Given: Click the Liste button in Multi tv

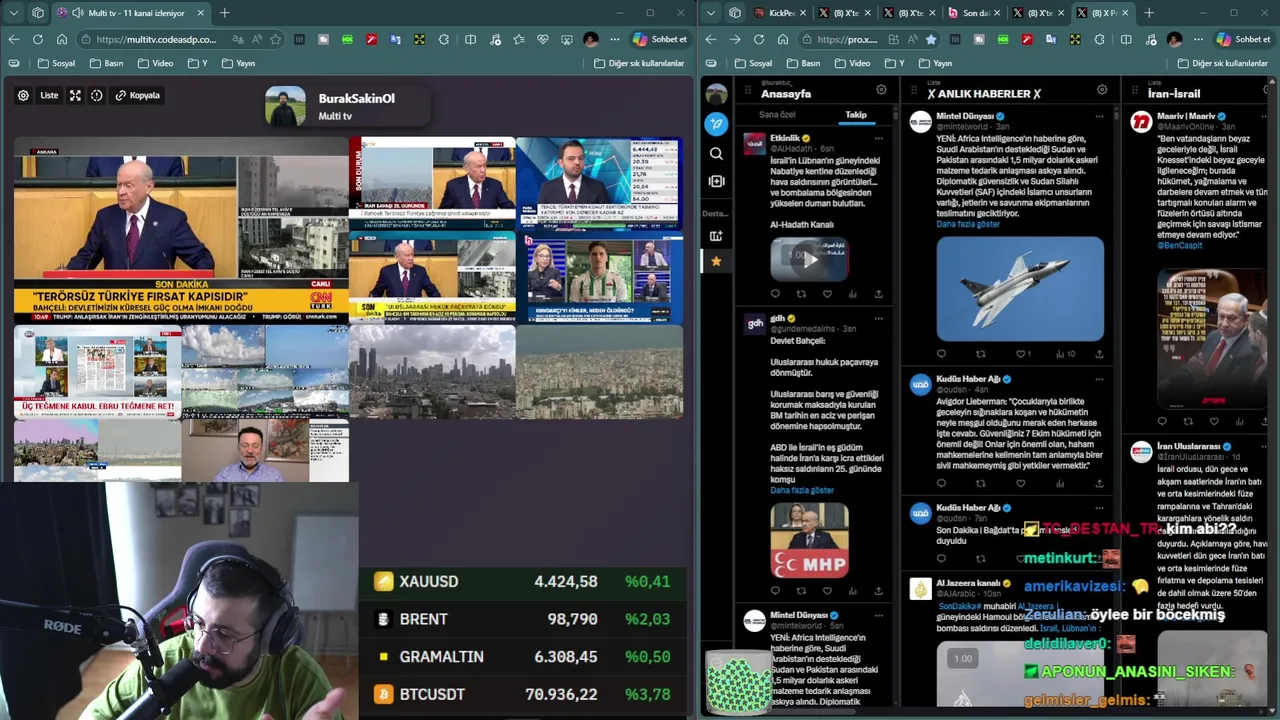Looking at the screenshot, I should [48, 95].
